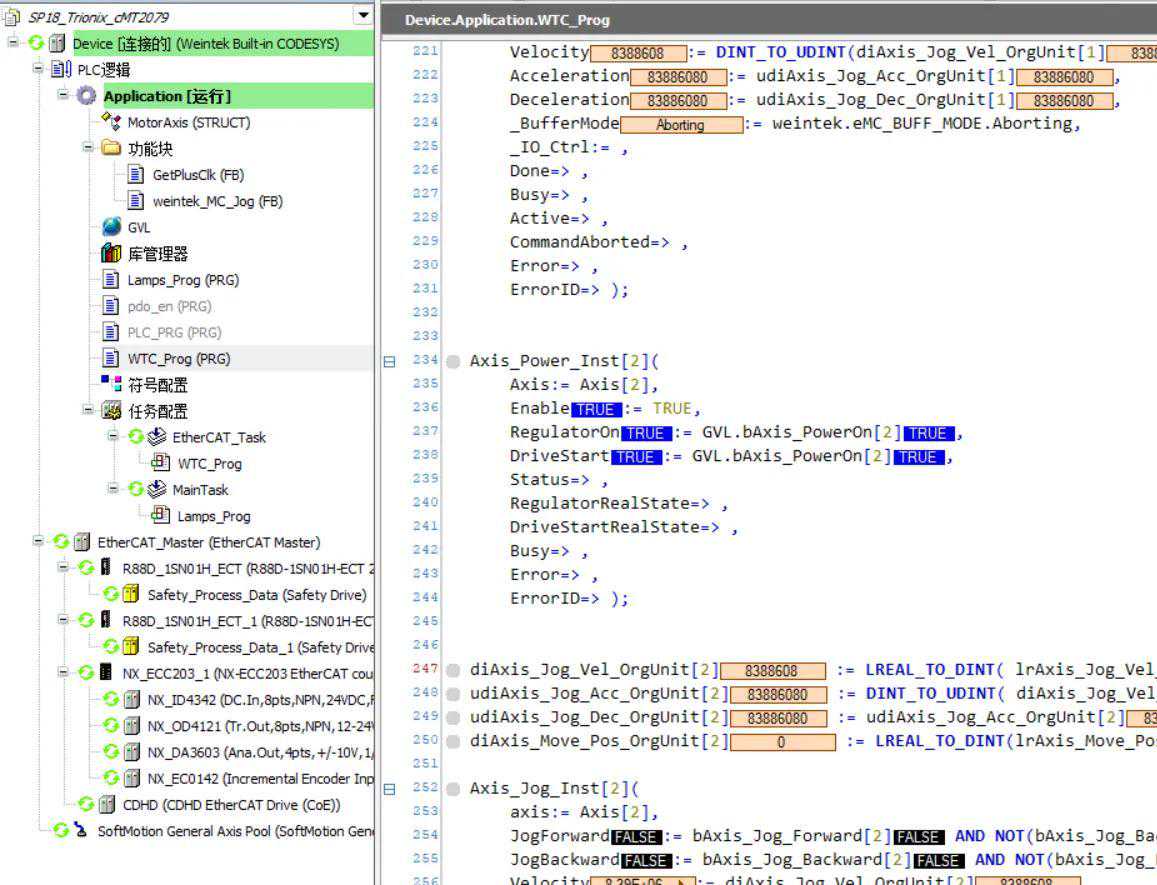
Task: Click the 任务配置 task configuration icon
Action: (x=111, y=411)
